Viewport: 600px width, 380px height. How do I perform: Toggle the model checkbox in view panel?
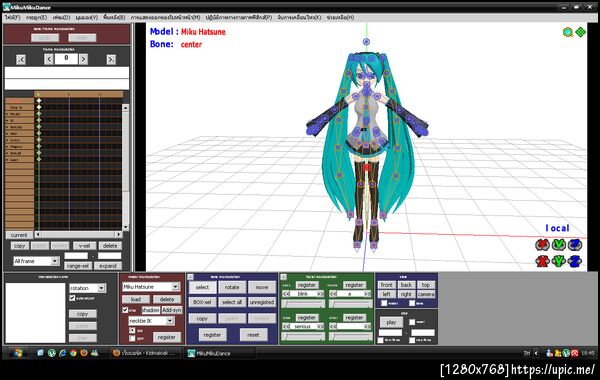point(384,303)
